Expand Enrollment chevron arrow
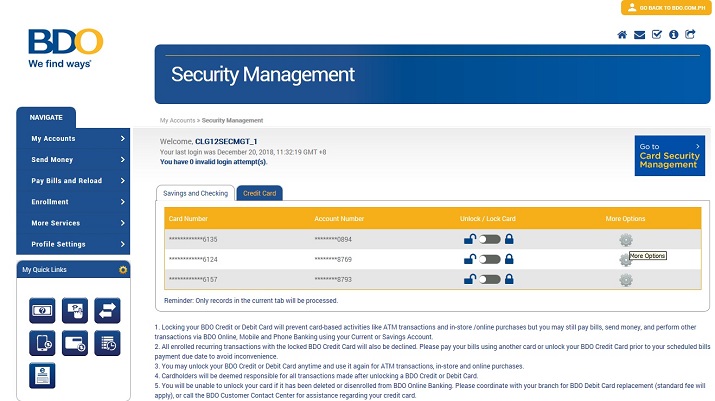 pos(123,202)
